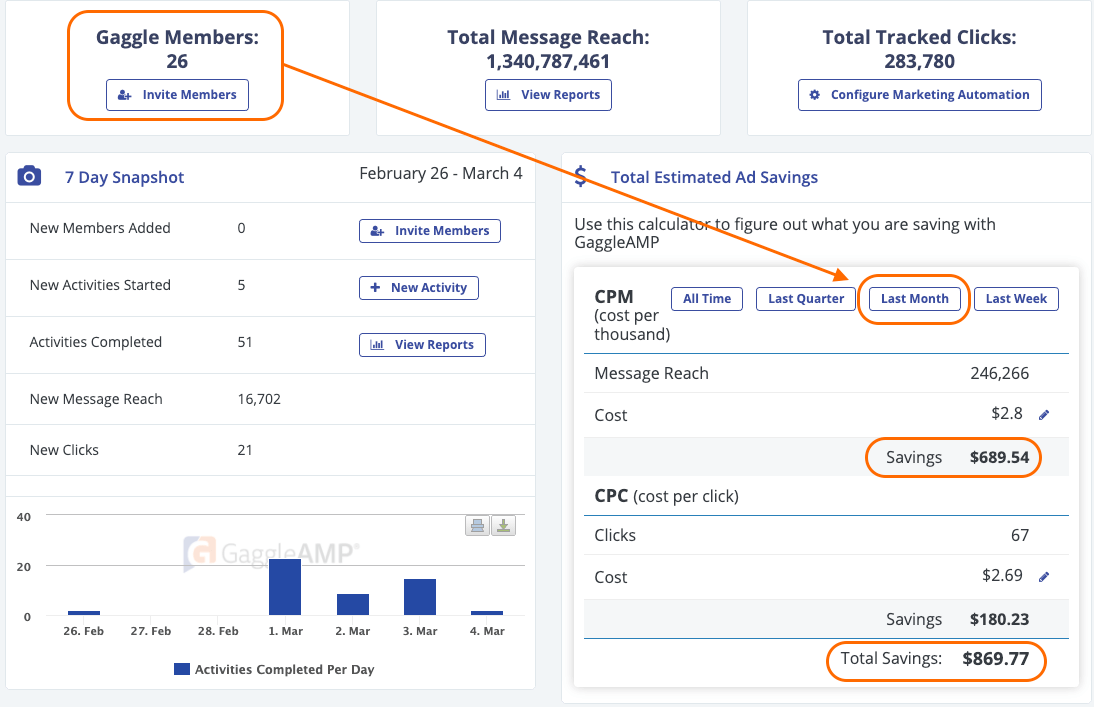The width and height of the screenshot is (1094, 707).
Task: Open the pencil edit icon beside CPC cost
Action: (x=1042, y=576)
